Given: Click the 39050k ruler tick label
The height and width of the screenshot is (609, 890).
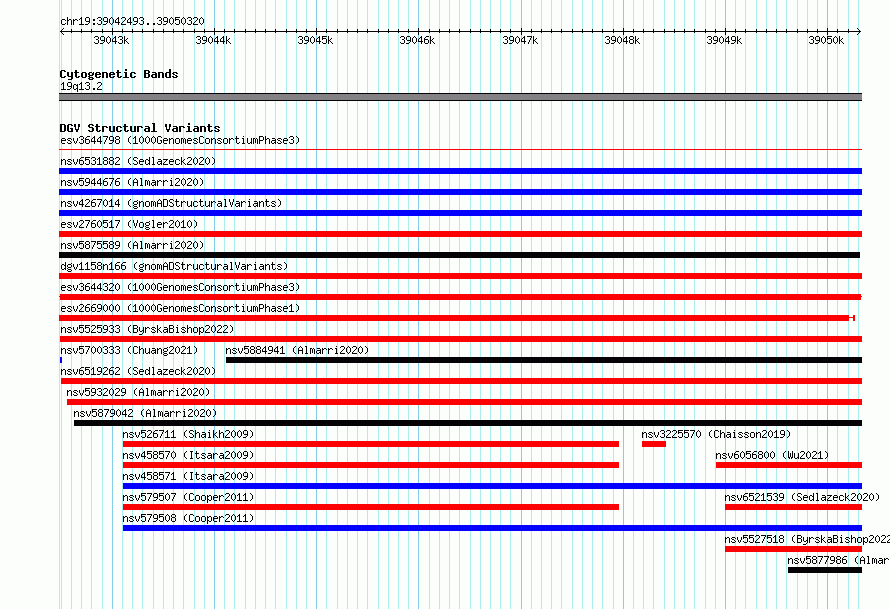Looking at the screenshot, I should [x=826, y=40].
